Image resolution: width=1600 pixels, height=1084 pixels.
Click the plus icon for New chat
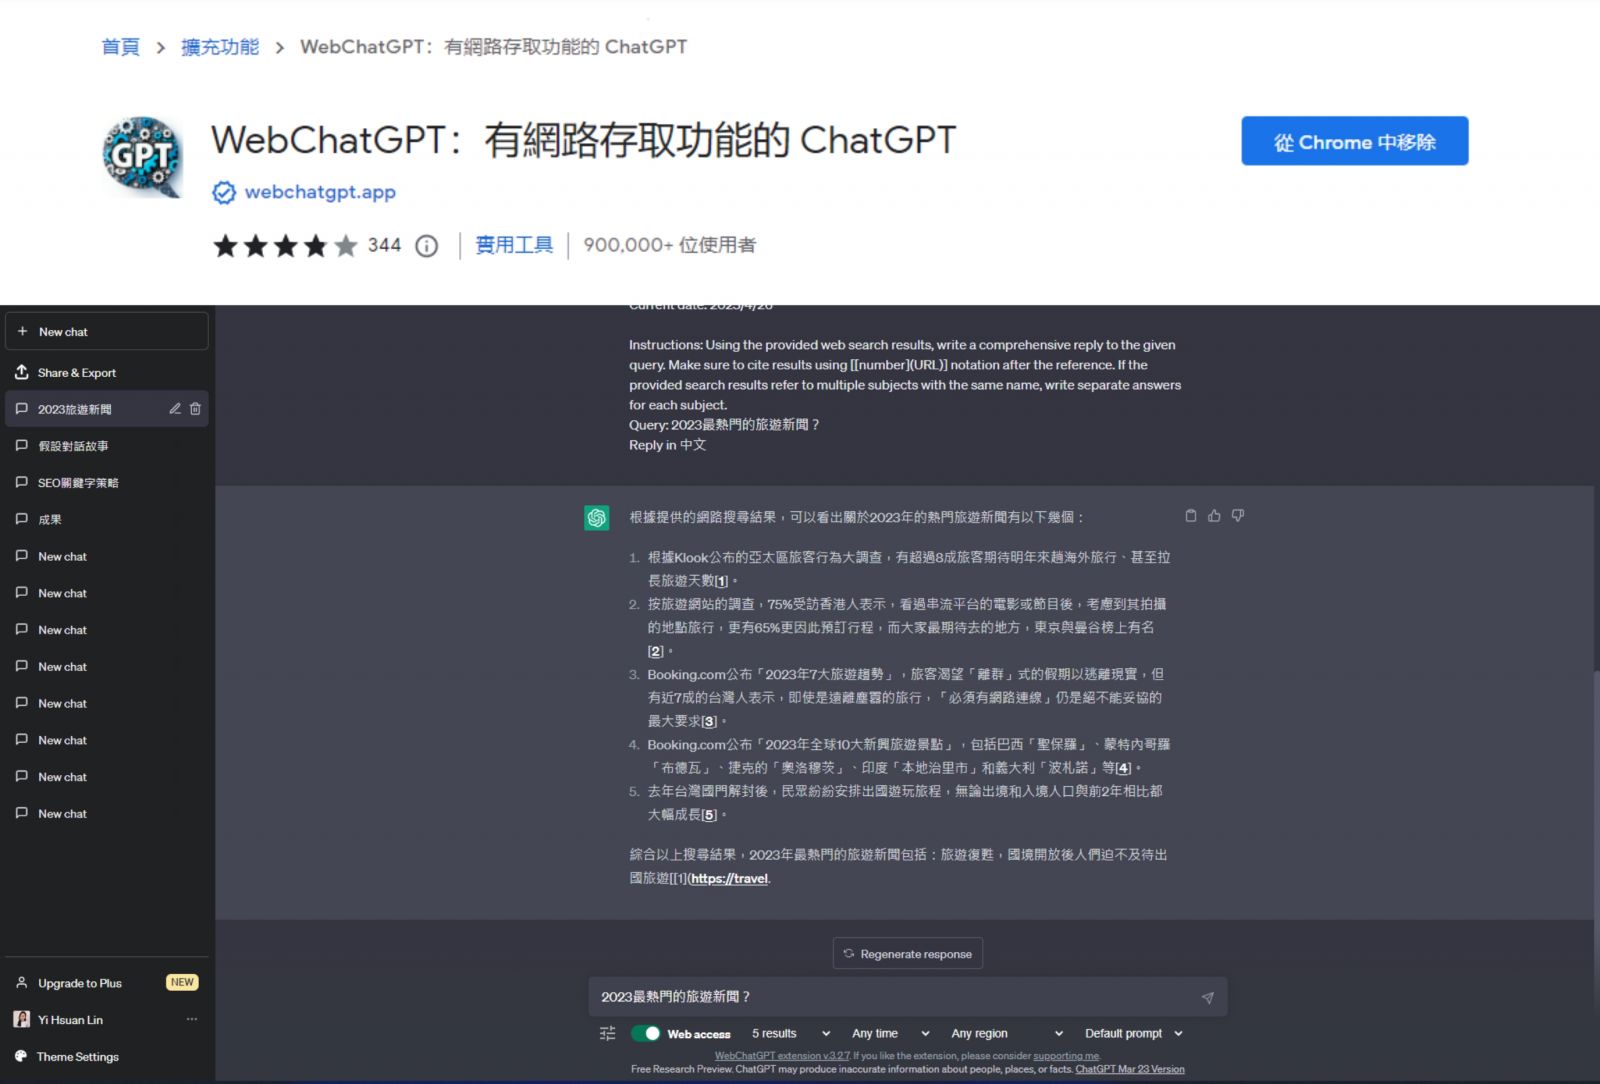point(22,331)
